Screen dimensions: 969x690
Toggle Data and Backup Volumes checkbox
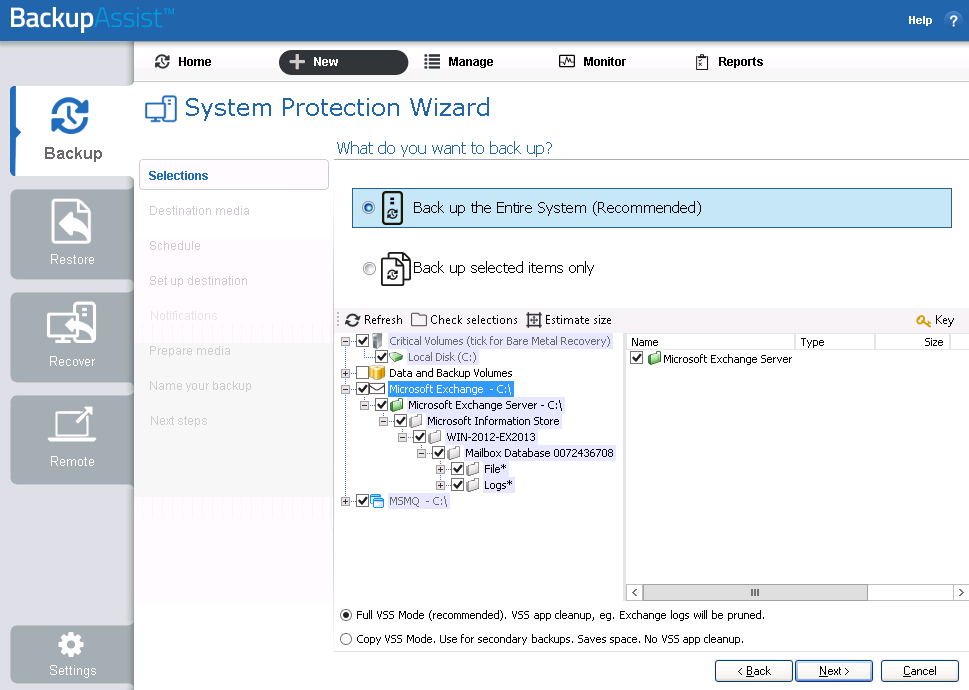(x=363, y=373)
